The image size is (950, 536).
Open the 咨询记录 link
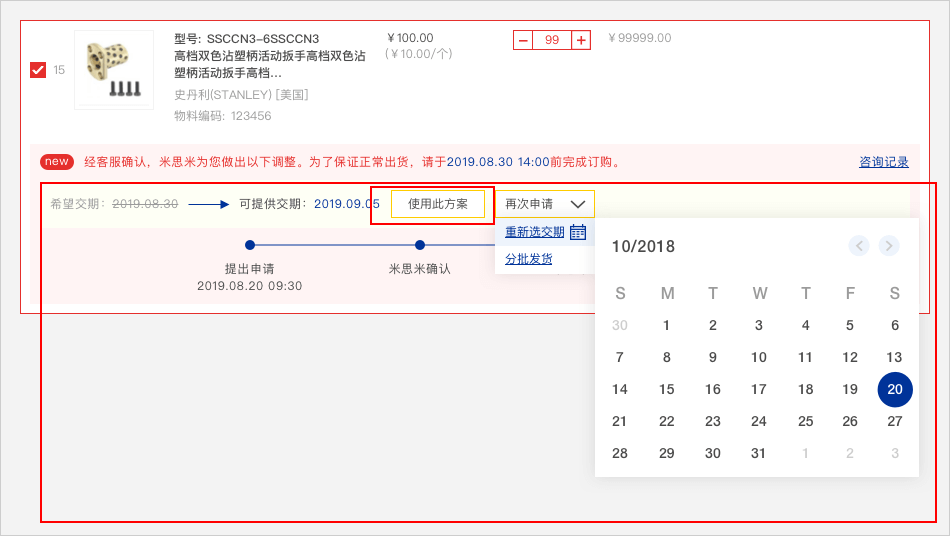pyautogui.click(x=884, y=162)
